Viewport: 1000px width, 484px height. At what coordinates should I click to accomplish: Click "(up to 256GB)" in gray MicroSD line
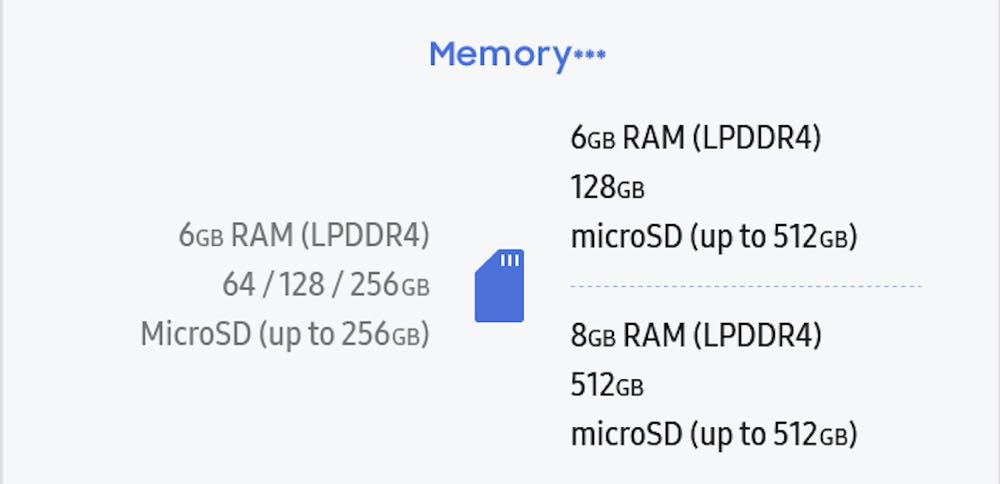click(x=343, y=334)
